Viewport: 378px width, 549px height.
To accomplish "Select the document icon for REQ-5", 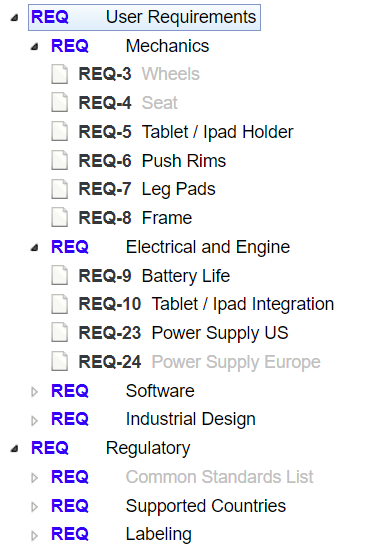I will [x=60, y=132].
